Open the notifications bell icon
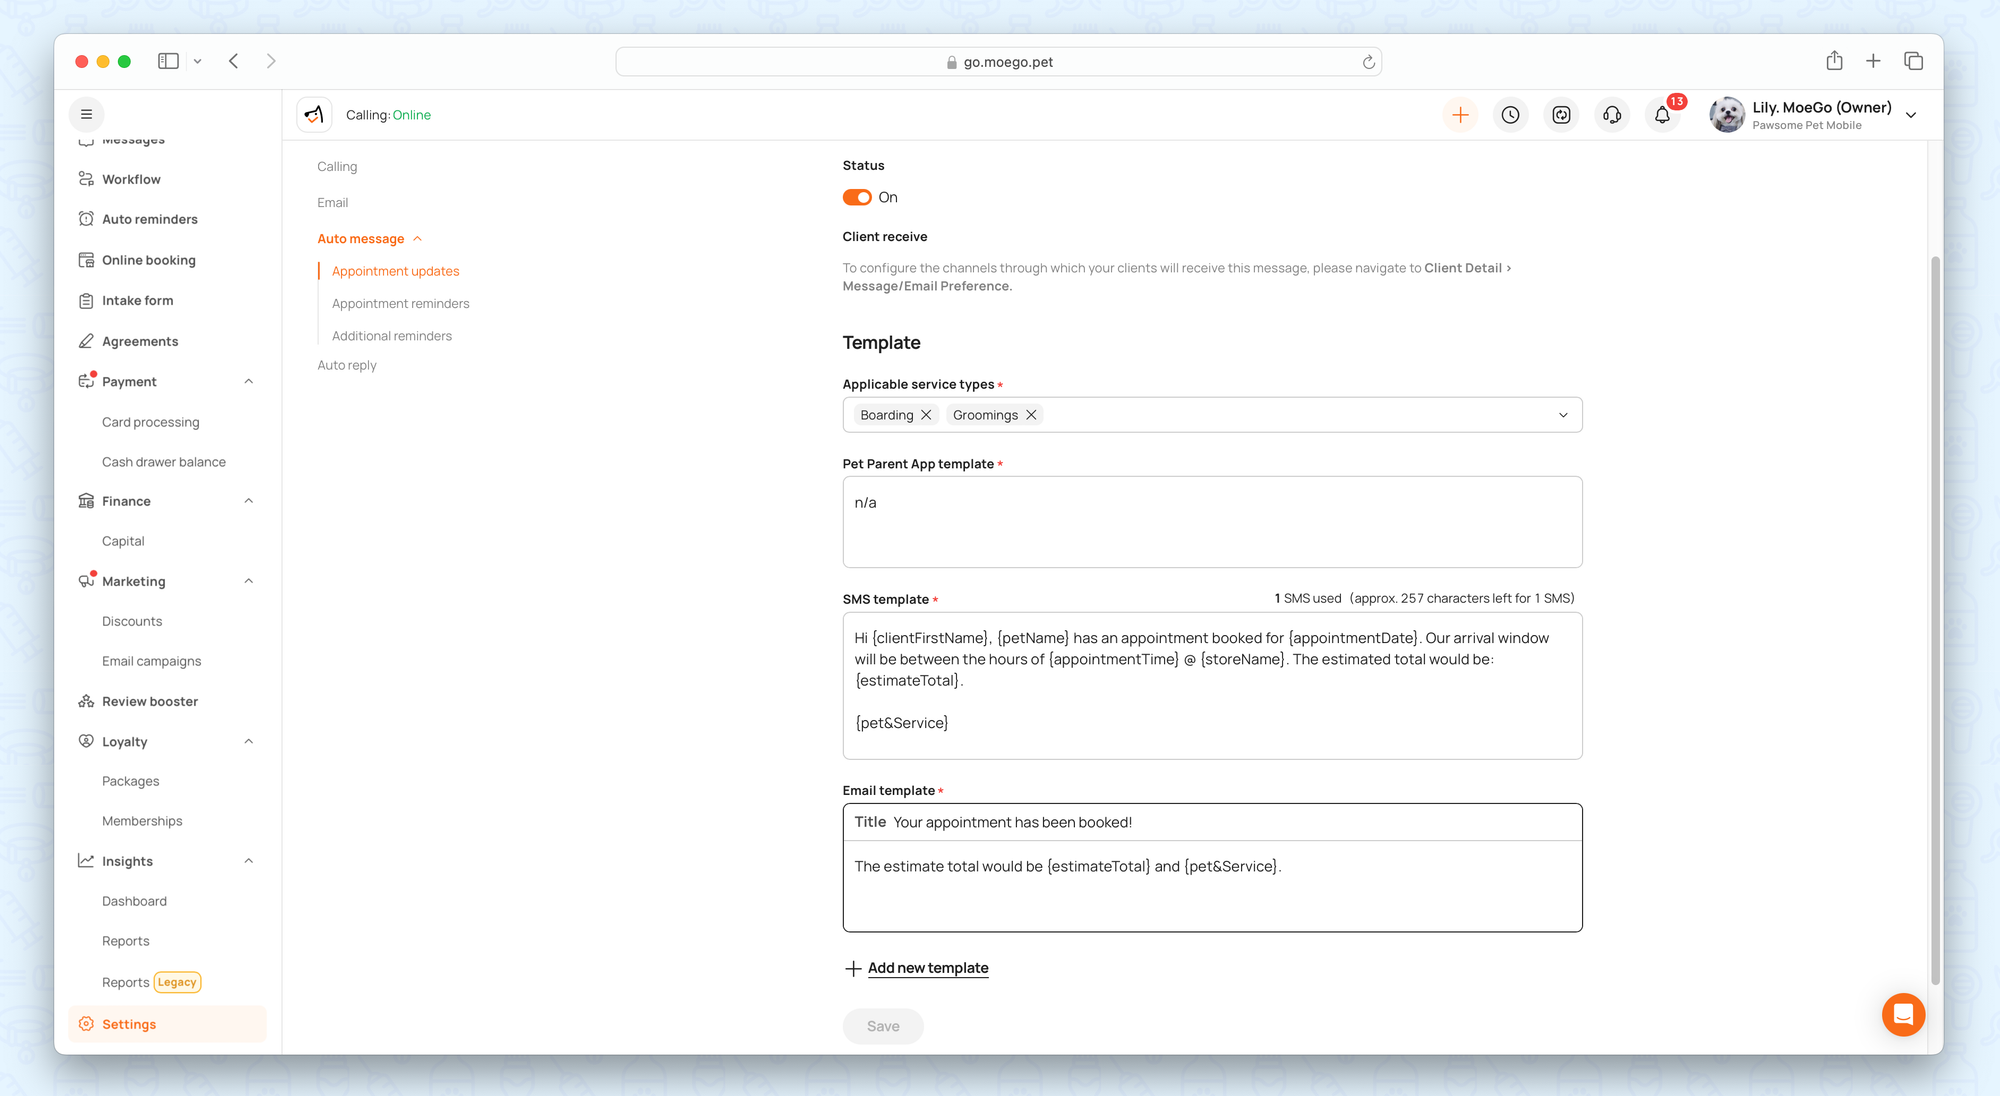 [x=1662, y=115]
